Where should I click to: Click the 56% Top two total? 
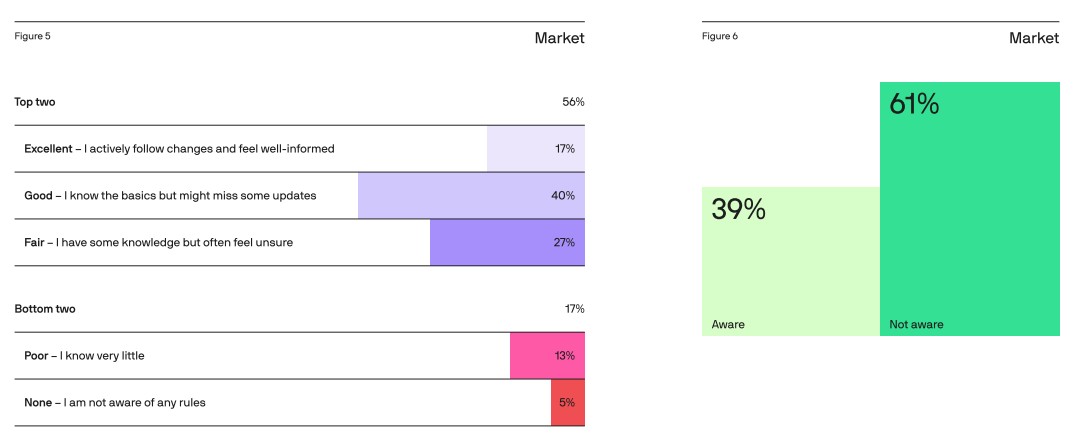(573, 102)
